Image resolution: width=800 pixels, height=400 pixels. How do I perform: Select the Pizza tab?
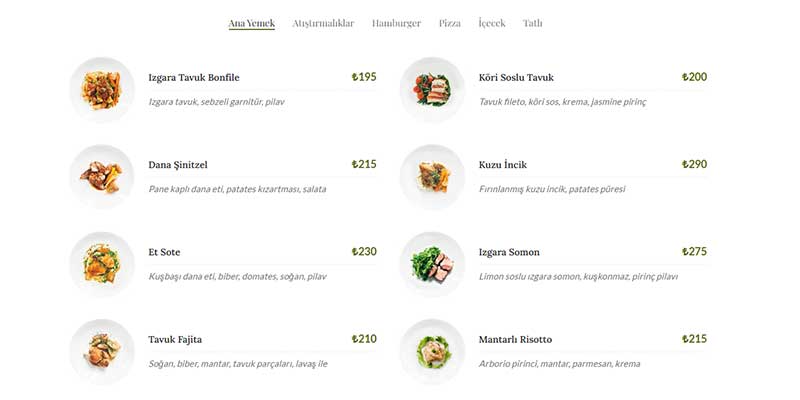pos(450,23)
